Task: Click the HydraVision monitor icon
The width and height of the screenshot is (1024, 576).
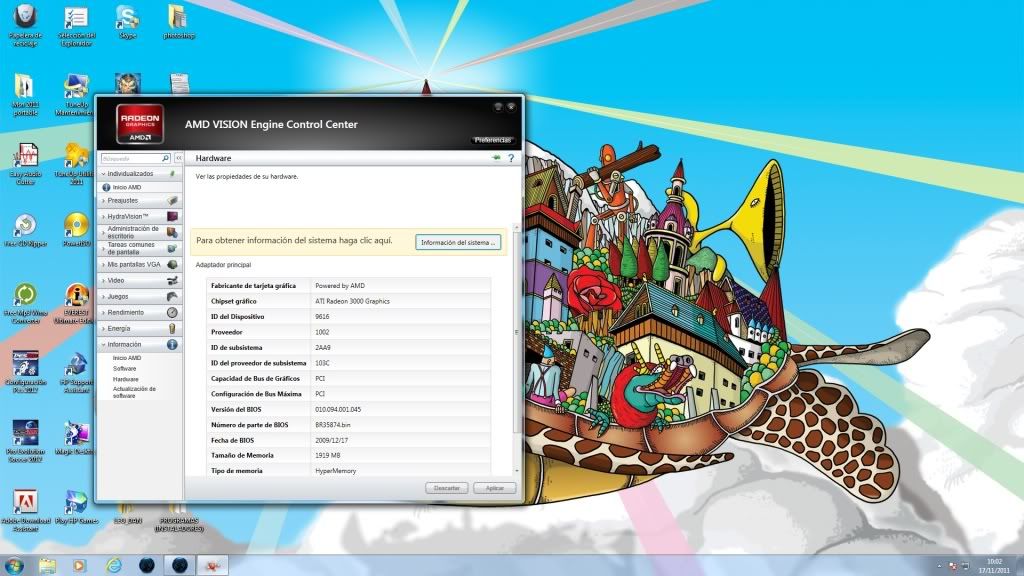Action: (172, 216)
